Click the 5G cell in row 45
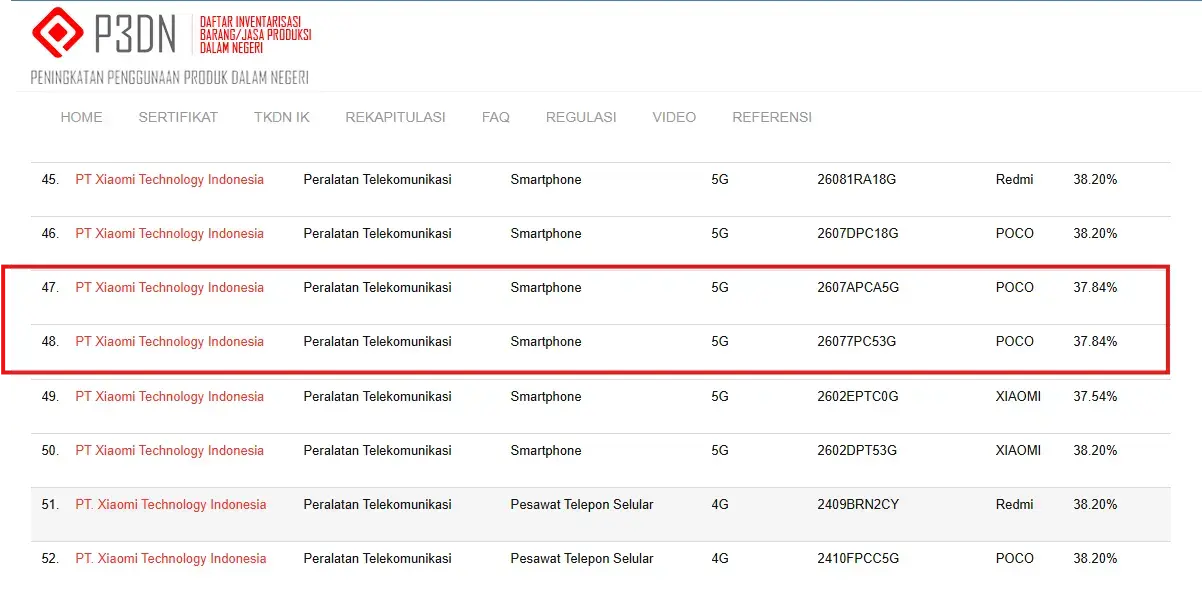 720,180
